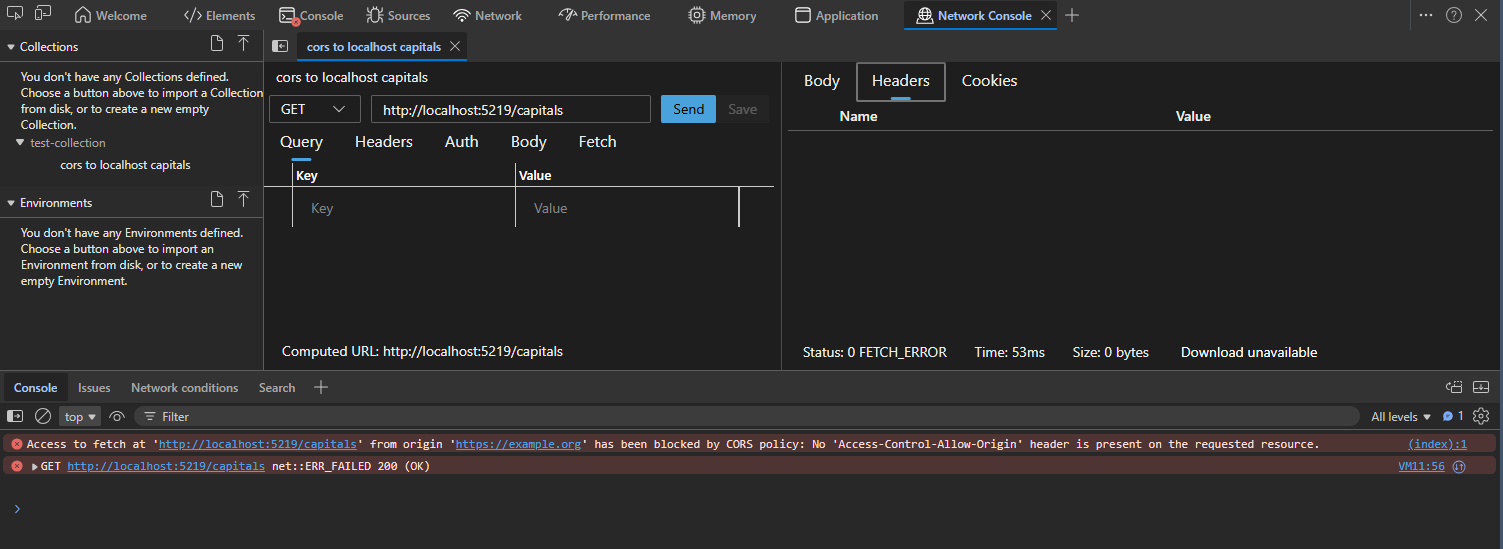Open console settings gear
Viewport: 1503px width, 549px height.
(1481, 416)
